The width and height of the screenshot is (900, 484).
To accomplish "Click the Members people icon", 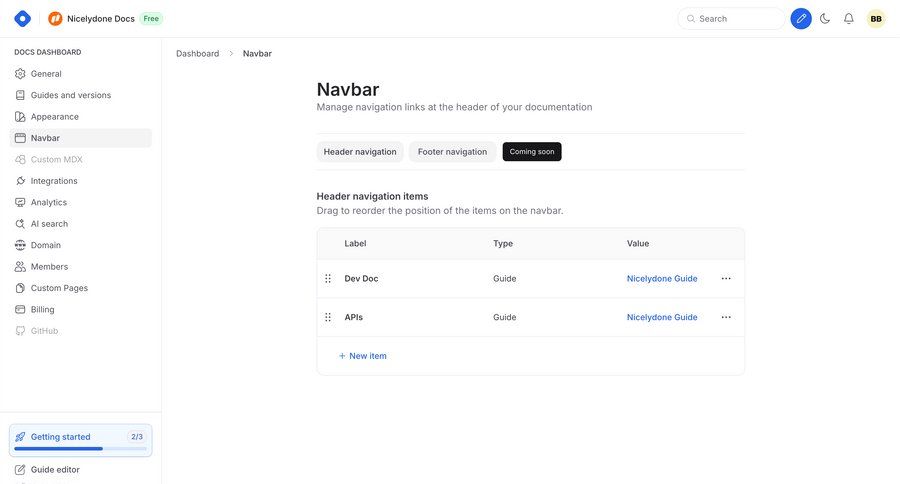I will [x=20, y=266].
